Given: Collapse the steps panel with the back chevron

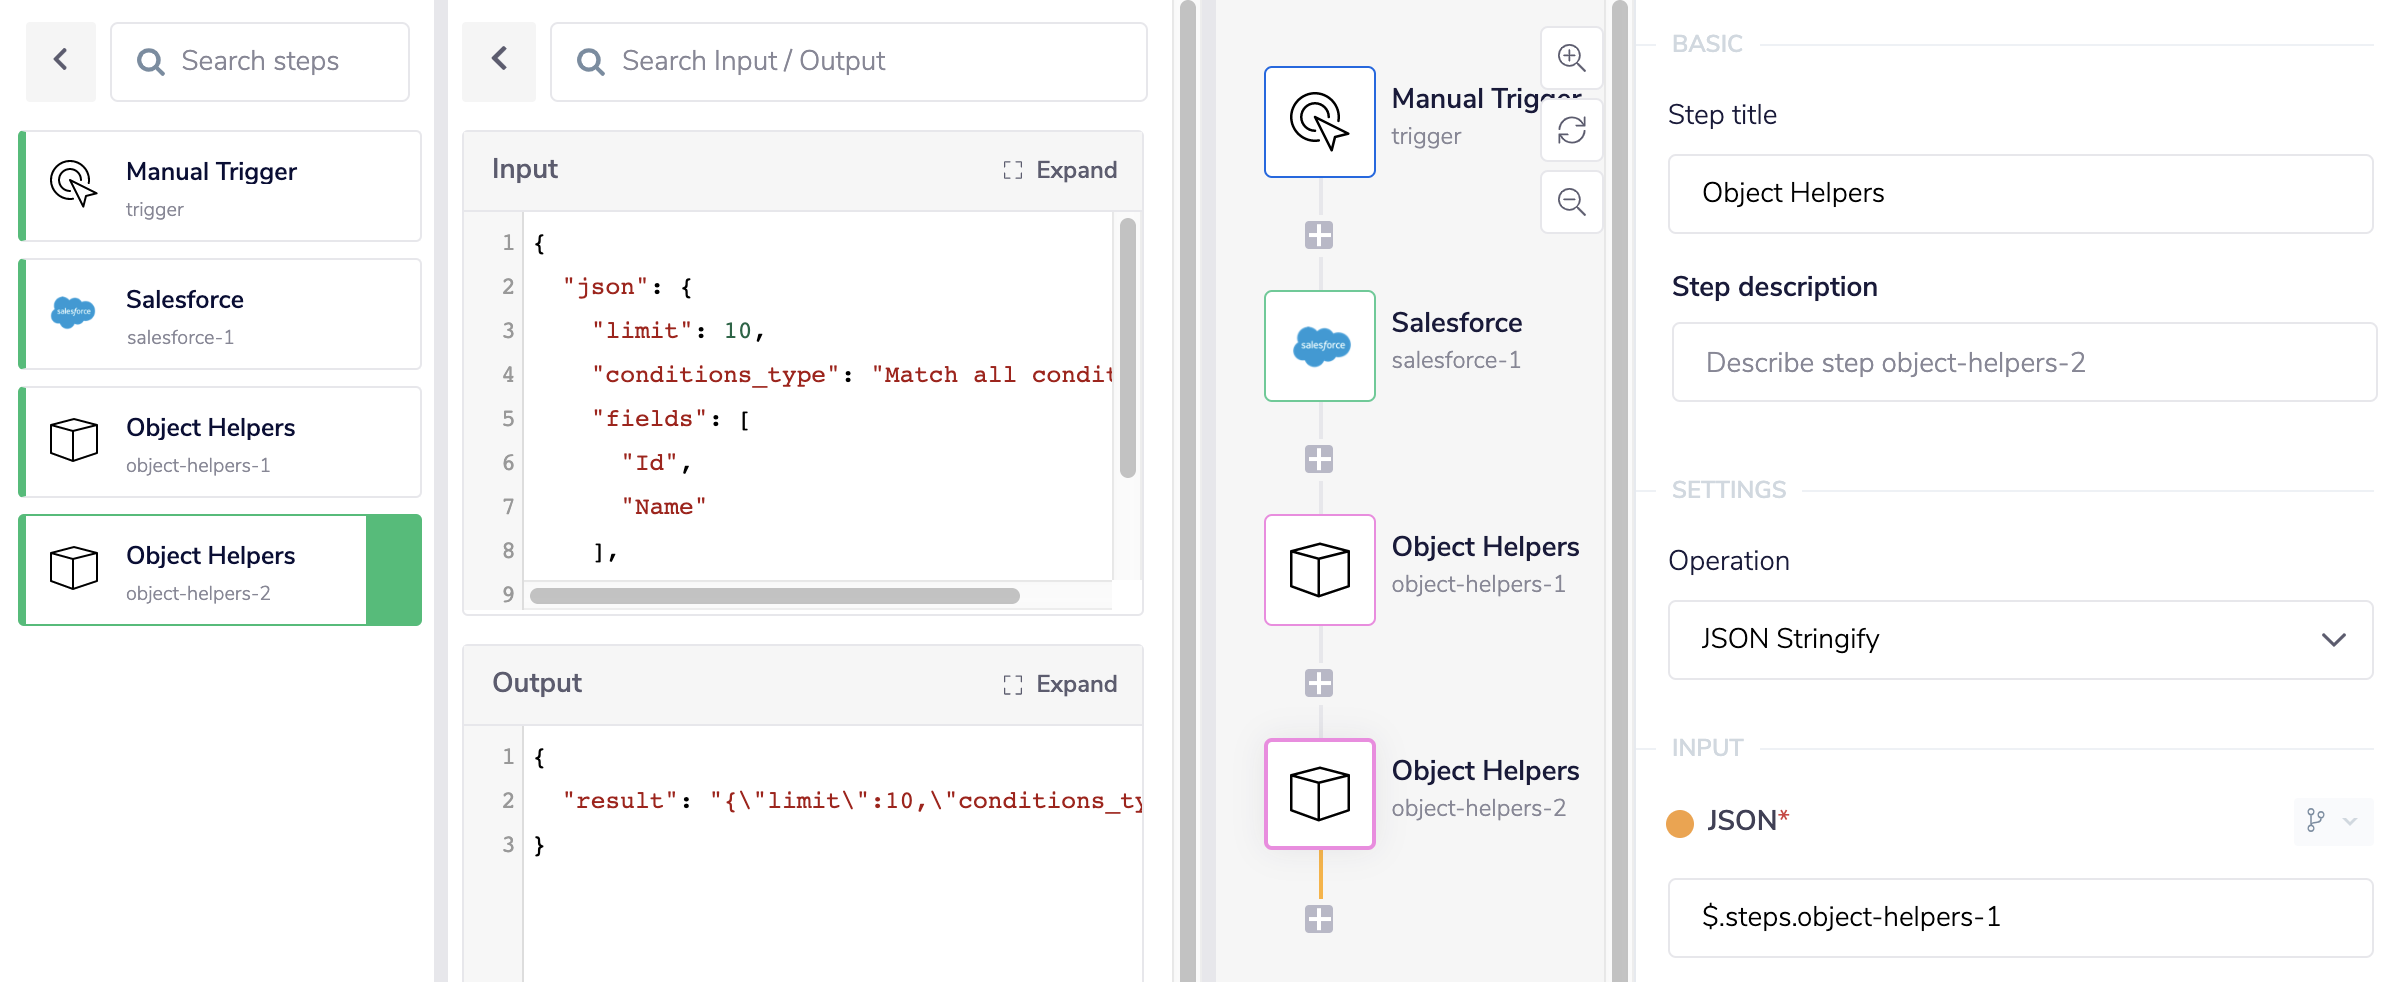Looking at the screenshot, I should click(x=60, y=61).
